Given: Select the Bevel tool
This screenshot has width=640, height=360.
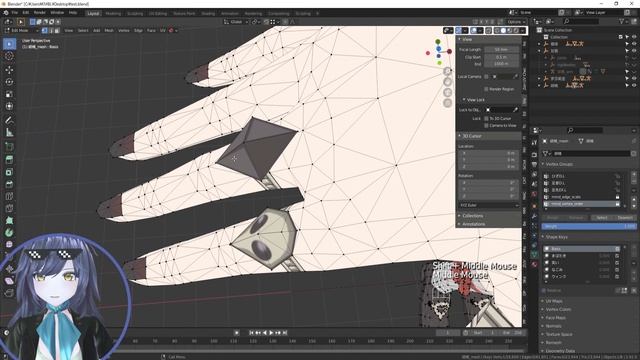Looking at the screenshot, I should pos(9,184).
